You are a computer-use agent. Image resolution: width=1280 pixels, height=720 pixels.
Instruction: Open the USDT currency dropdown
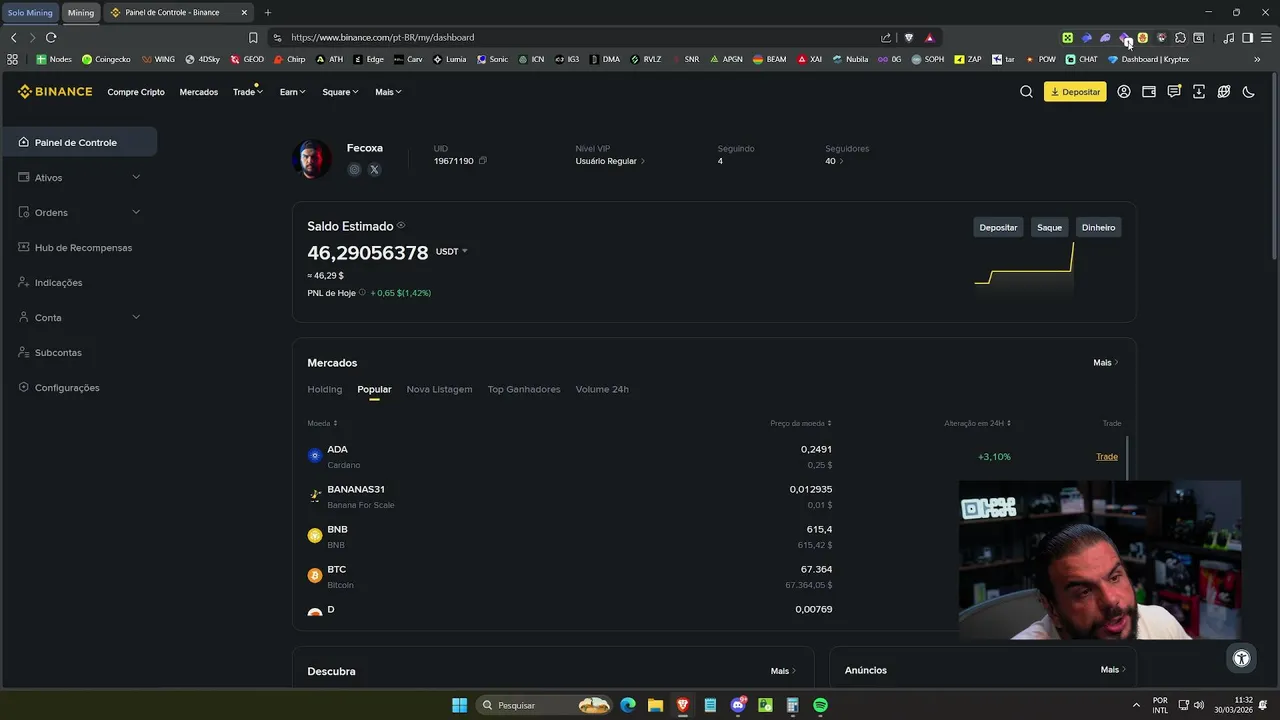pos(452,252)
